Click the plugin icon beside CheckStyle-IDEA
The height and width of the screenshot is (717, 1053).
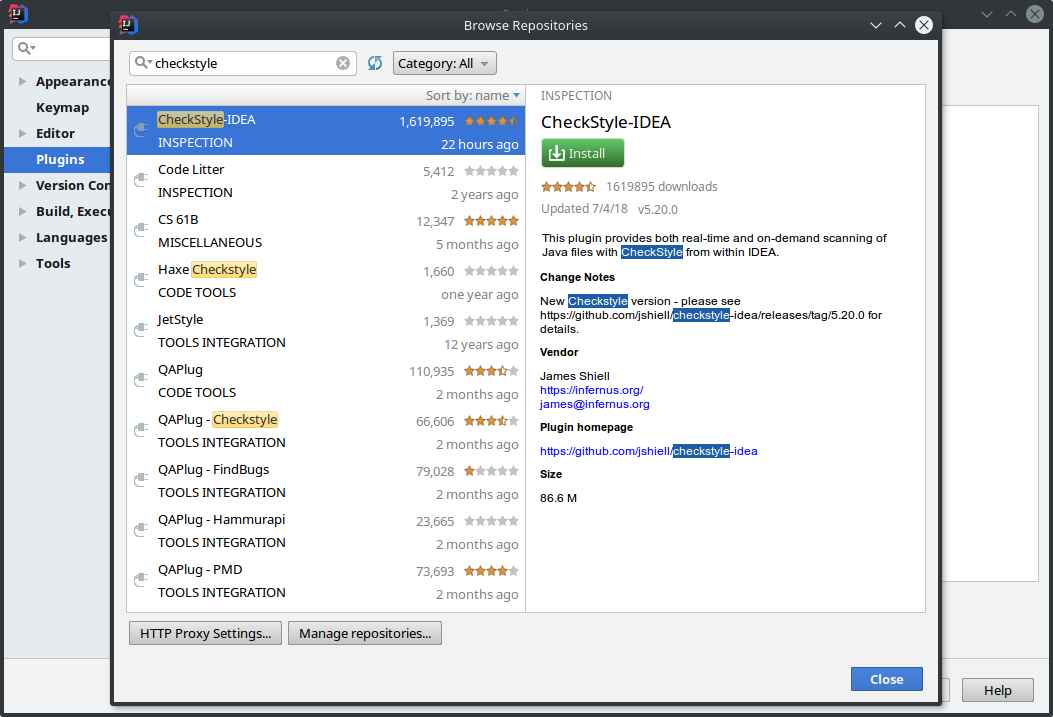click(141, 130)
